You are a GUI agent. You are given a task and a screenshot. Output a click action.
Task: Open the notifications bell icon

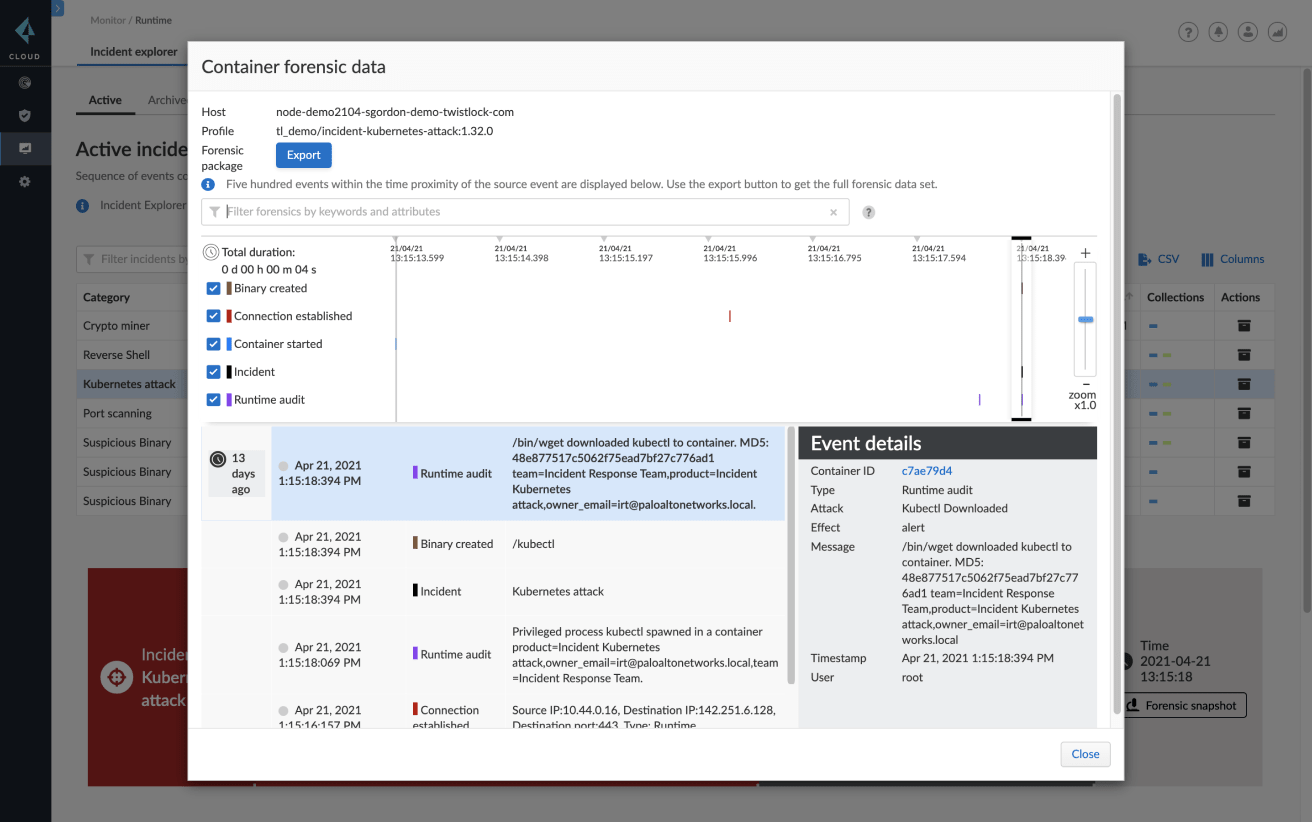(x=1218, y=32)
